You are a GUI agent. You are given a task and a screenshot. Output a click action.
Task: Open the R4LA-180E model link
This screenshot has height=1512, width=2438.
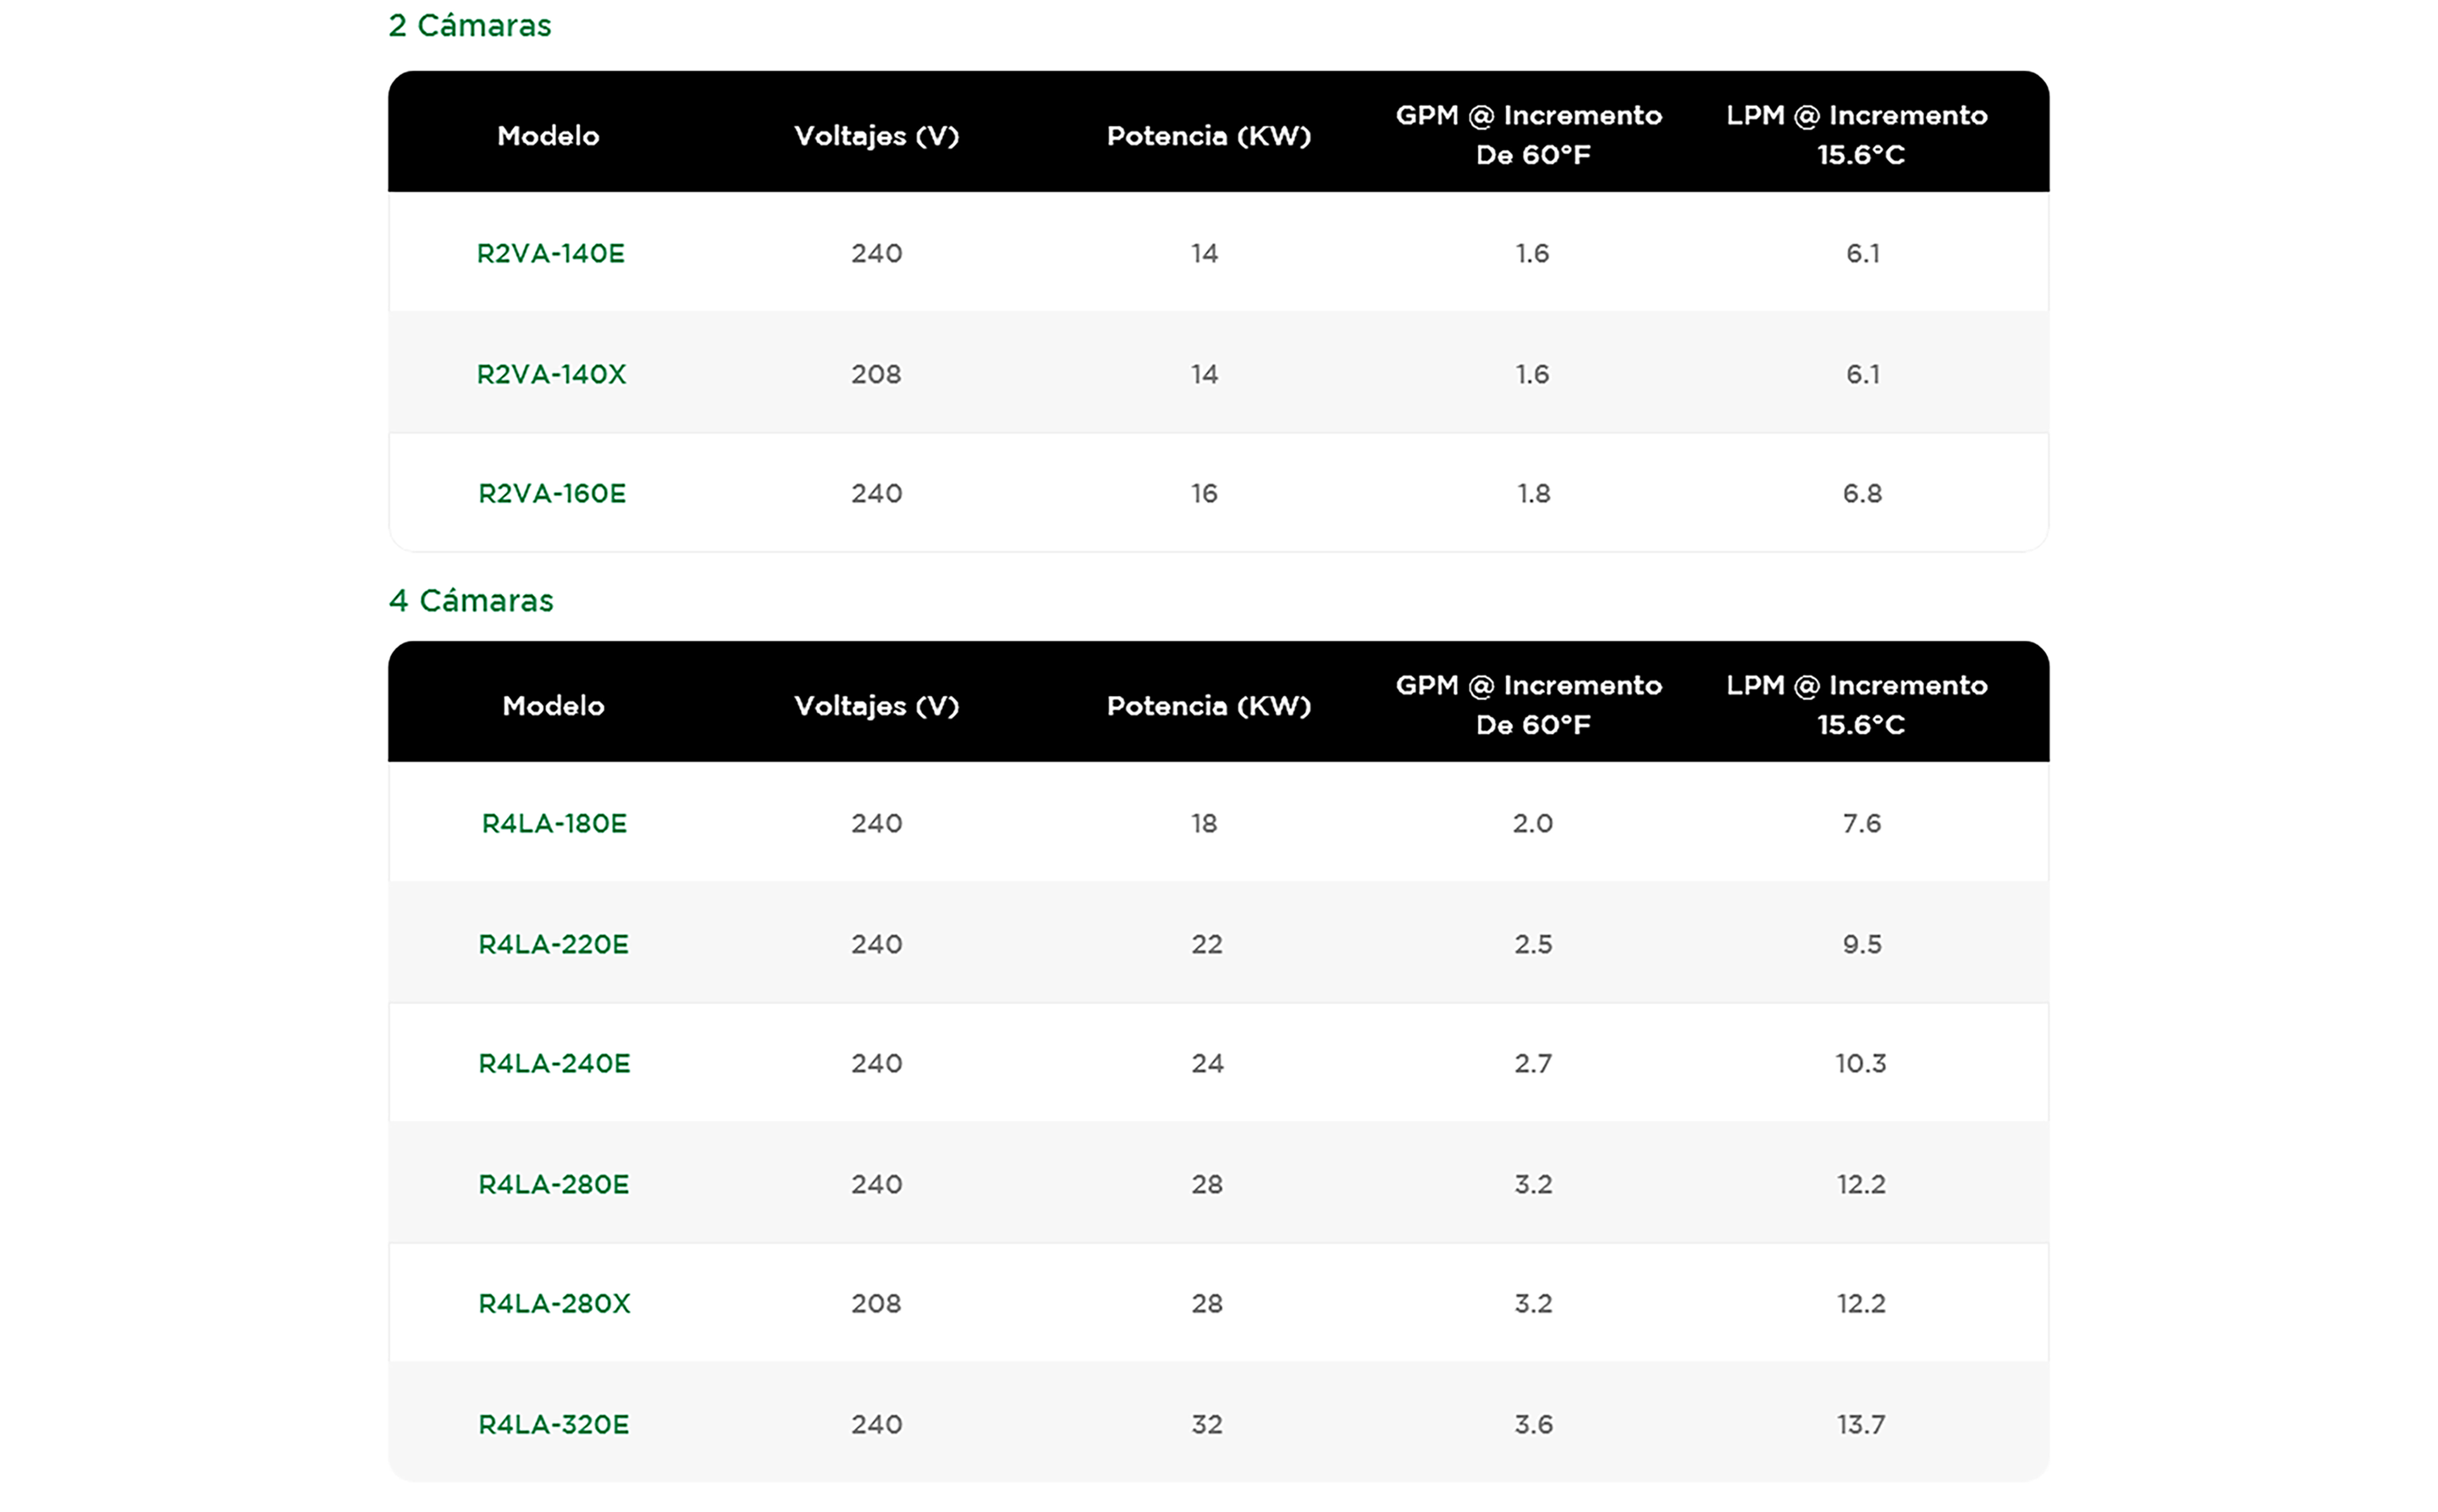[554, 823]
